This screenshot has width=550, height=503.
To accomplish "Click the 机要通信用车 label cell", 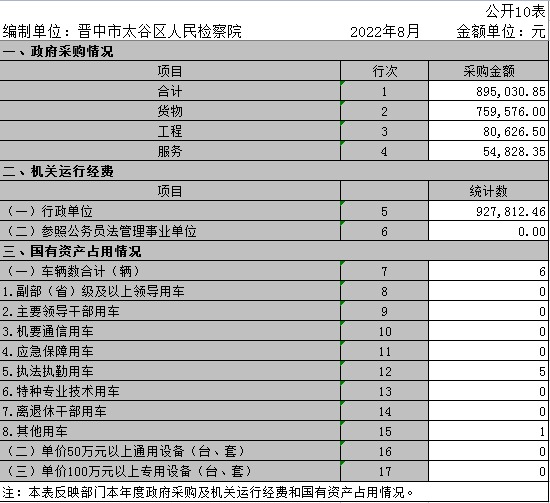I will 170,331.
